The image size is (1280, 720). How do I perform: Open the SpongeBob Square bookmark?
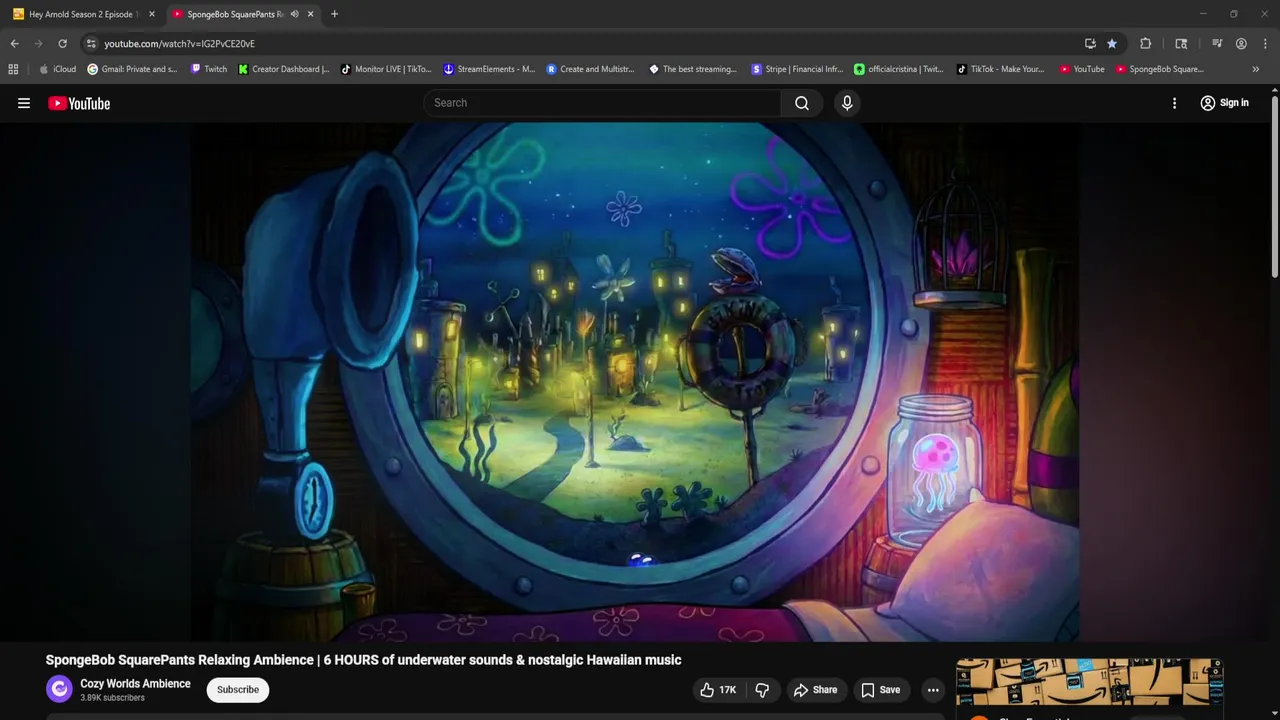tap(1160, 69)
